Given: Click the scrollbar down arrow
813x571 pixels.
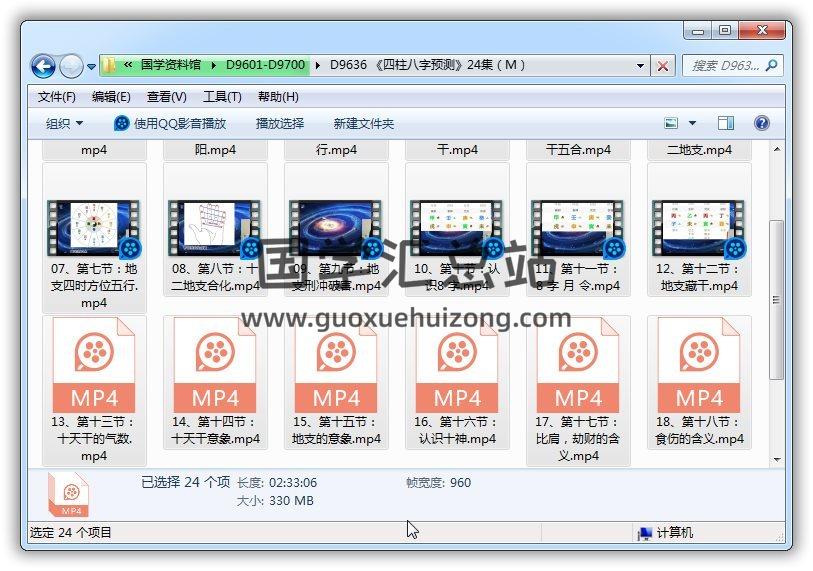Looking at the screenshot, I should tap(776, 459).
